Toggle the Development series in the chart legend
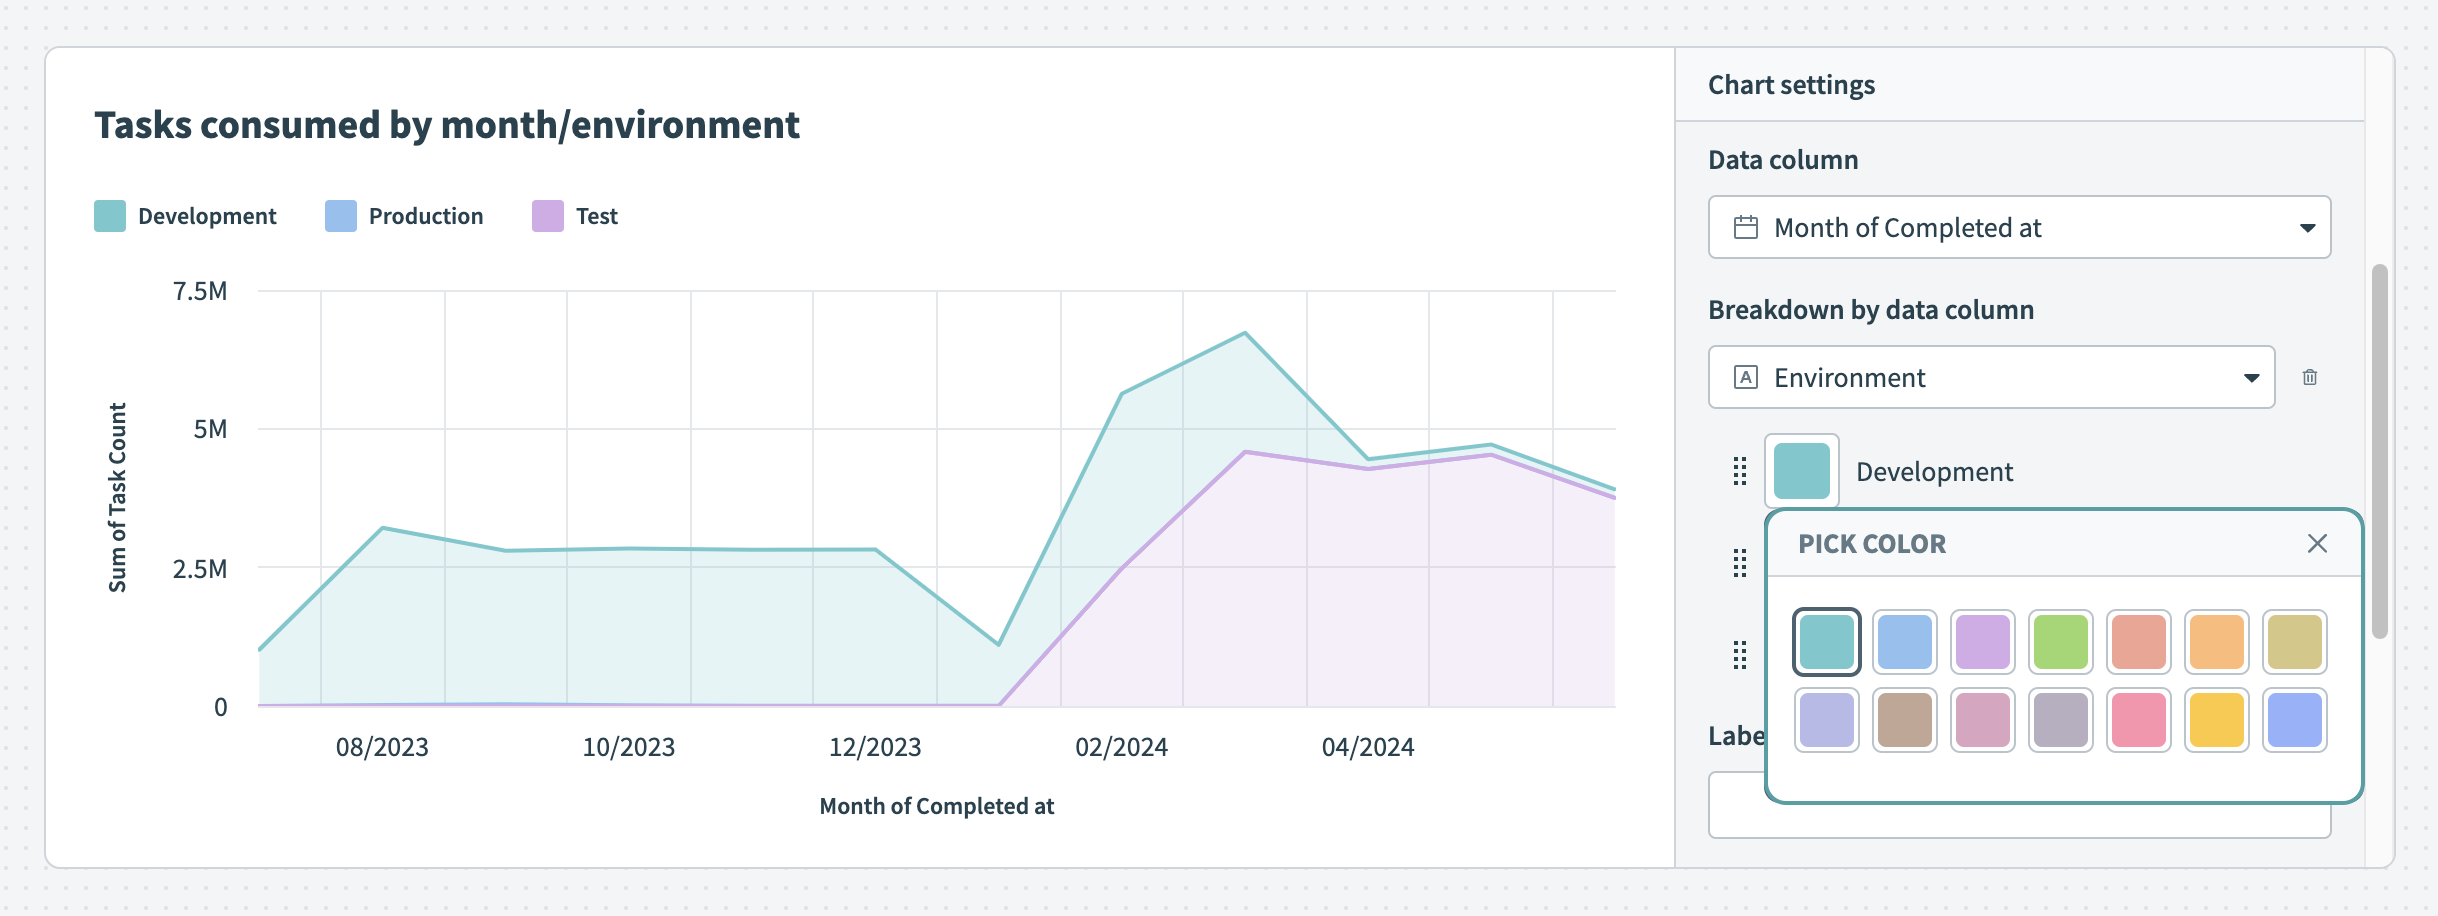The height and width of the screenshot is (916, 2438). [x=185, y=215]
